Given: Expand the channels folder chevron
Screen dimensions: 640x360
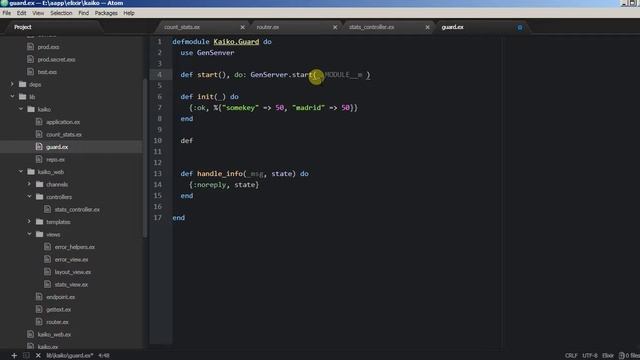Looking at the screenshot, I should pyautogui.click(x=29, y=184).
